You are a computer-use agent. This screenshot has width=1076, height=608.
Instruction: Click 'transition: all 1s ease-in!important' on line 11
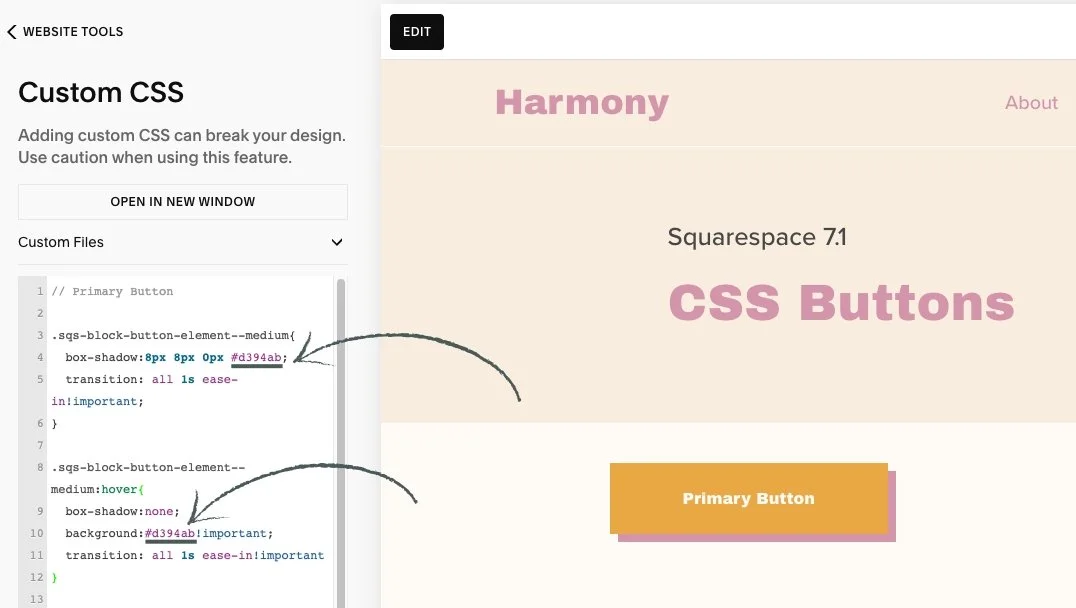tap(194, 555)
